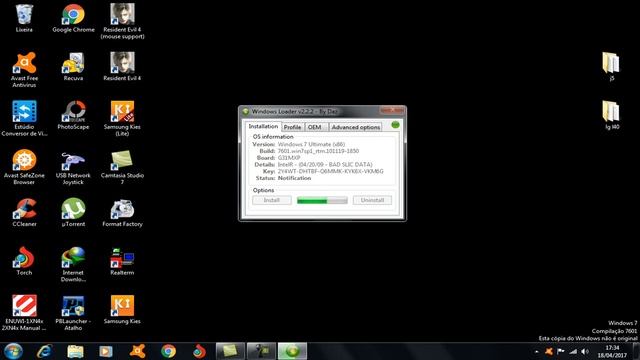Screen dimensions: 640x360
Task: Launch Windows Media Player from taskbar
Action: click(106, 351)
